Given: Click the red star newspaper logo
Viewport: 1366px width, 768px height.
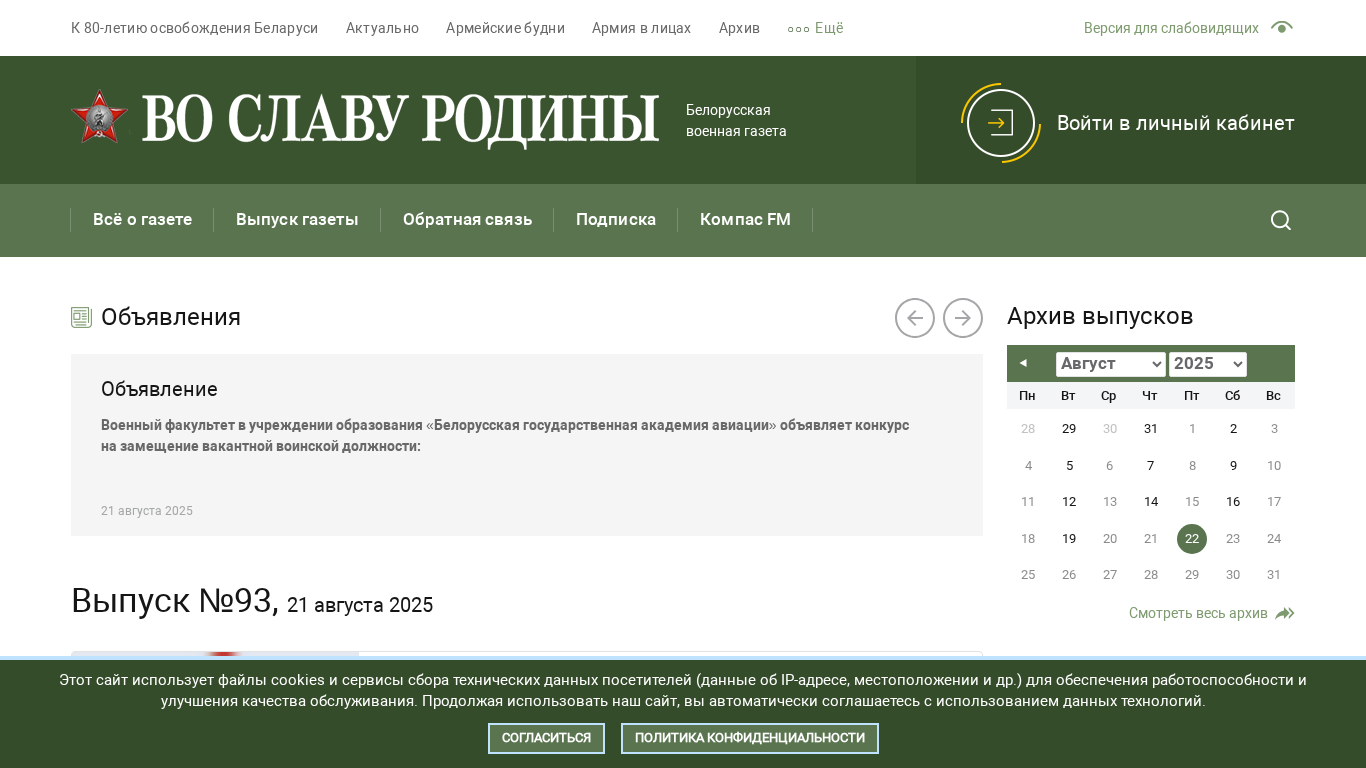Looking at the screenshot, I should click(x=99, y=117).
